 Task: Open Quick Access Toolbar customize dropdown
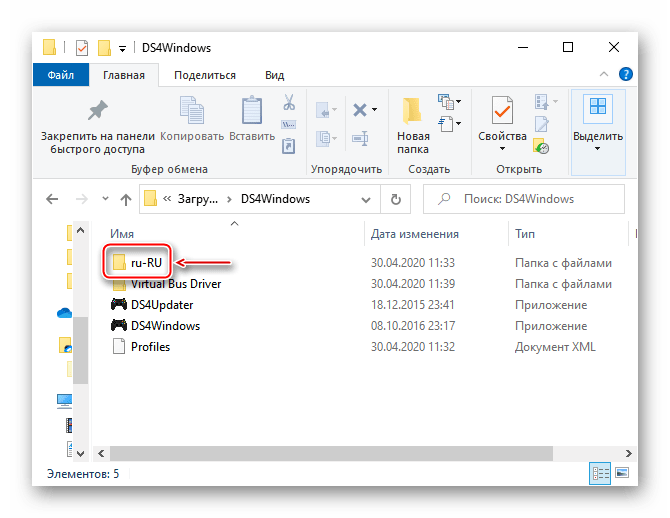click(122, 50)
